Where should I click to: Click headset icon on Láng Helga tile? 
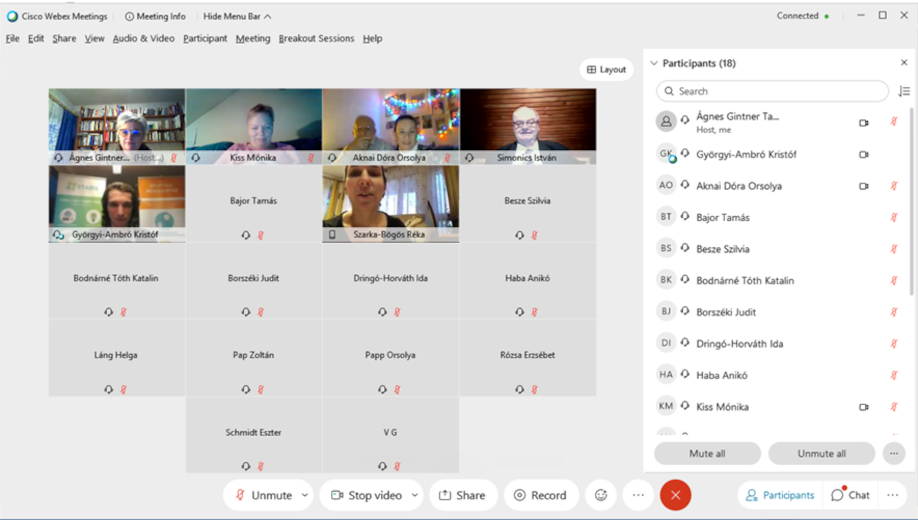(x=109, y=389)
